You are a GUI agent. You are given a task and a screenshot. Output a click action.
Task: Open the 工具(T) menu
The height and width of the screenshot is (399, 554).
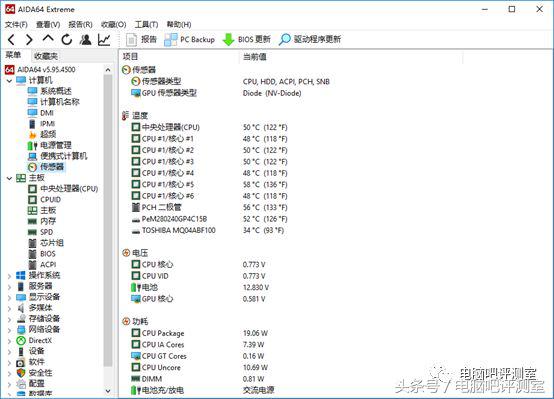click(146, 24)
